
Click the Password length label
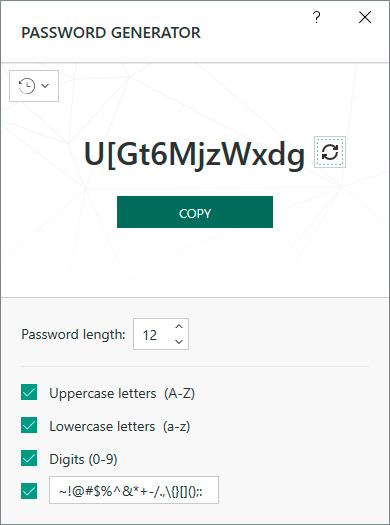(73, 334)
